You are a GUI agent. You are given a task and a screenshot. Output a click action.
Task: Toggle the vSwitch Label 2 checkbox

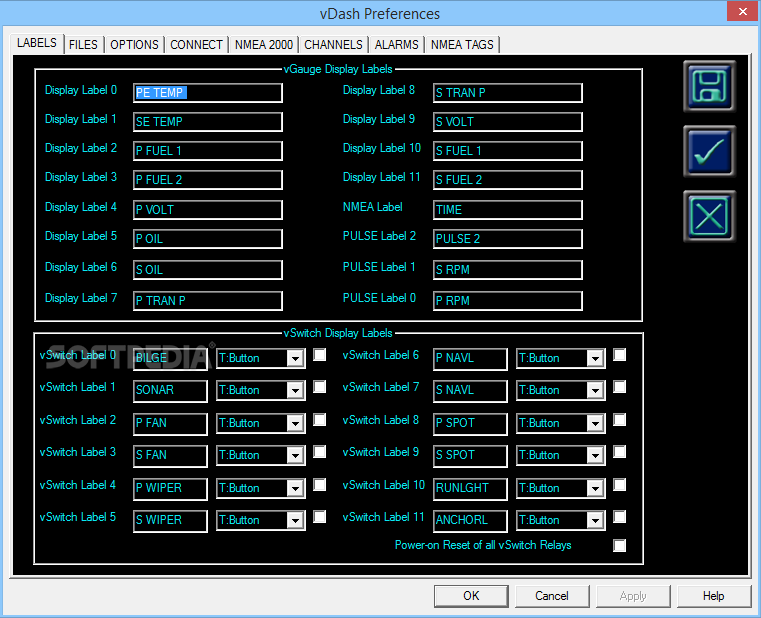pos(319,420)
